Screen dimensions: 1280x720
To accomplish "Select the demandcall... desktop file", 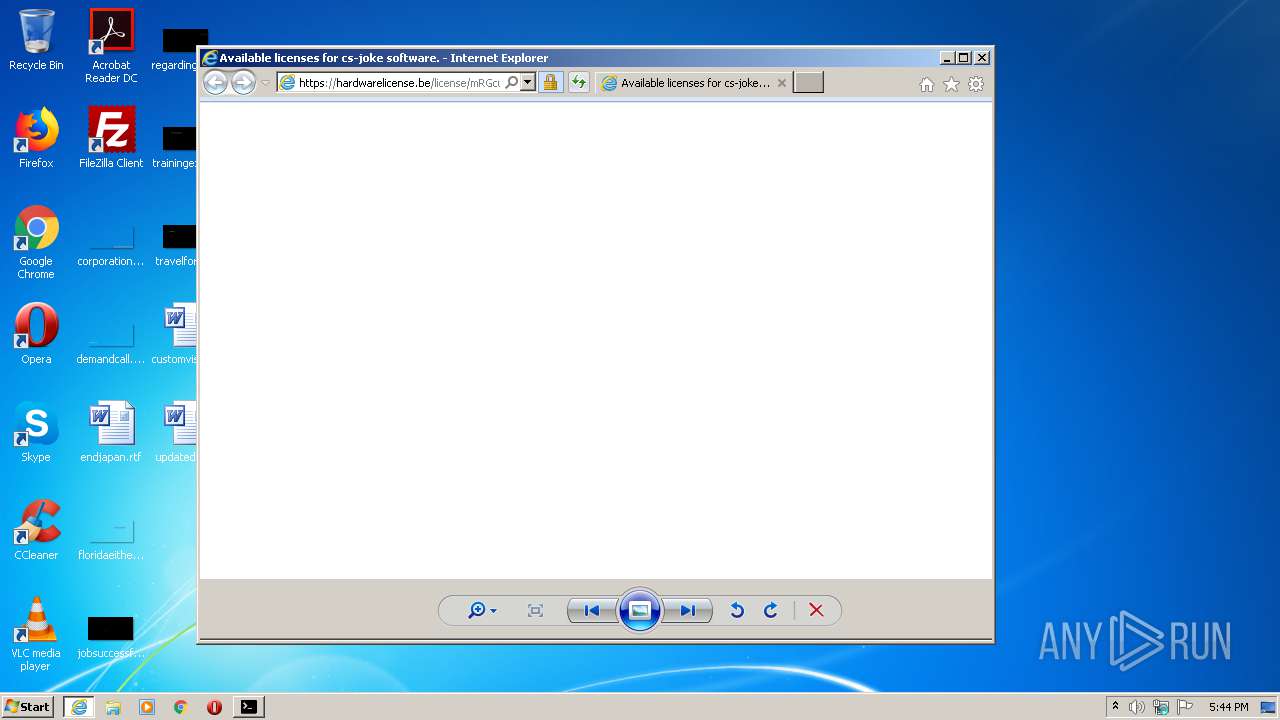I will point(111,344).
